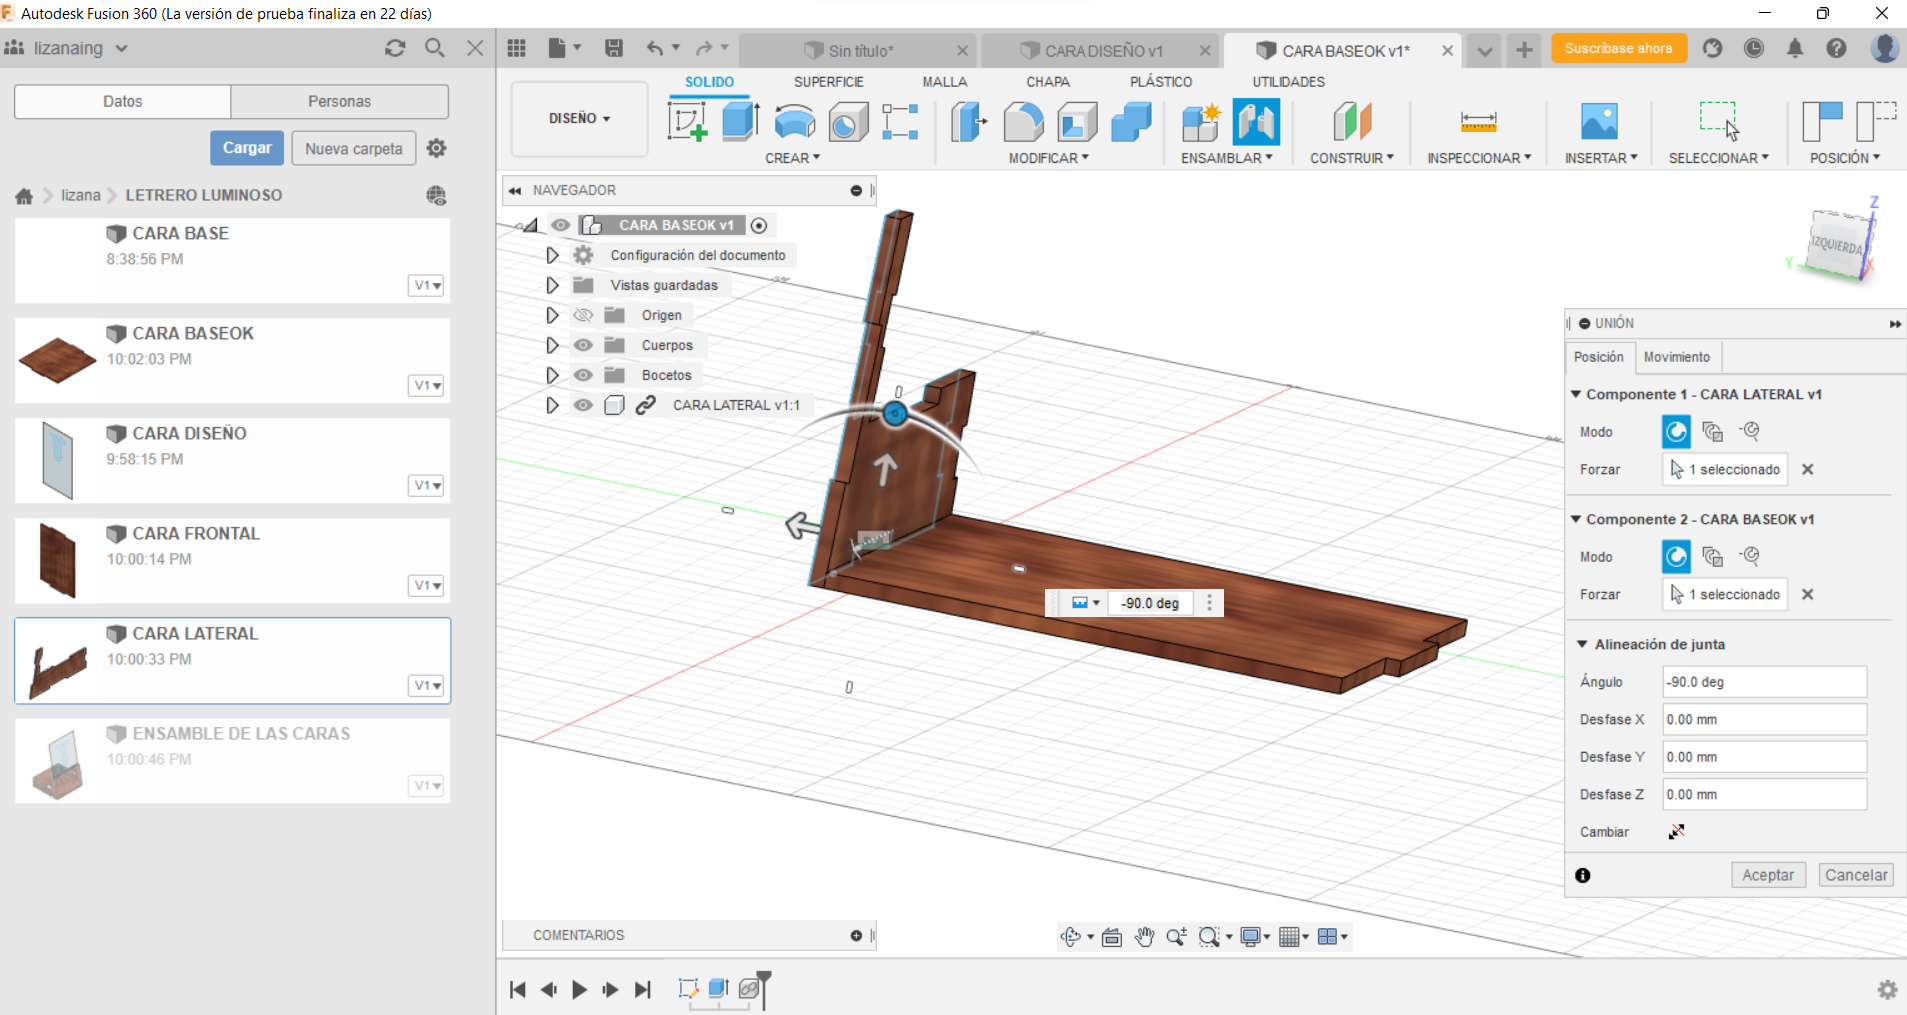Select the Fillet tool icon
The width and height of the screenshot is (1907, 1015).
click(x=1023, y=122)
